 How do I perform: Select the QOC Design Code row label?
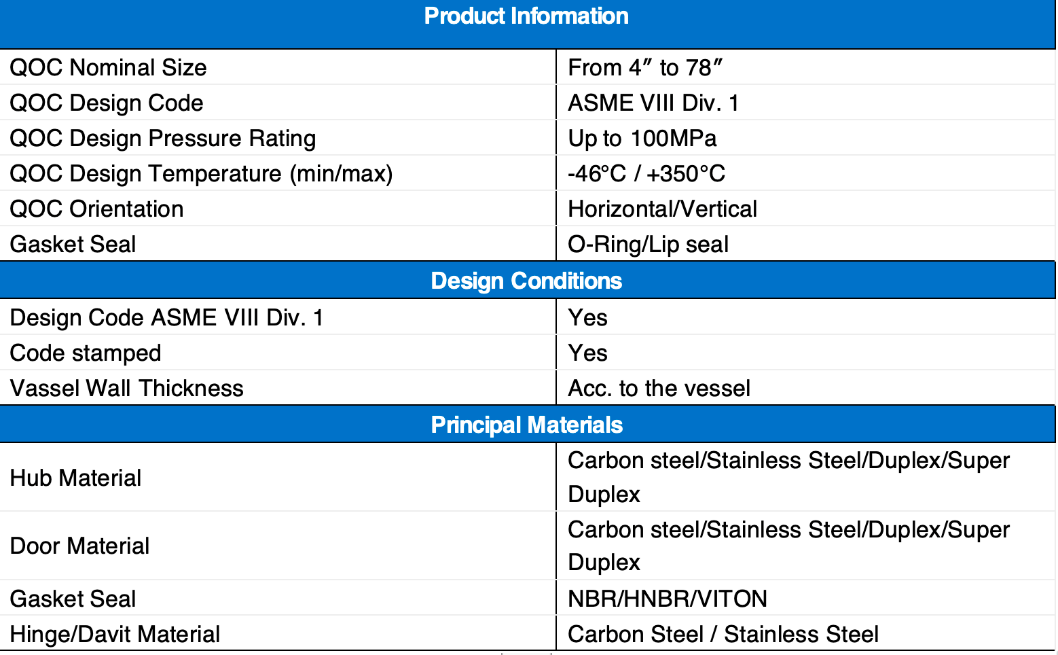coord(107,103)
